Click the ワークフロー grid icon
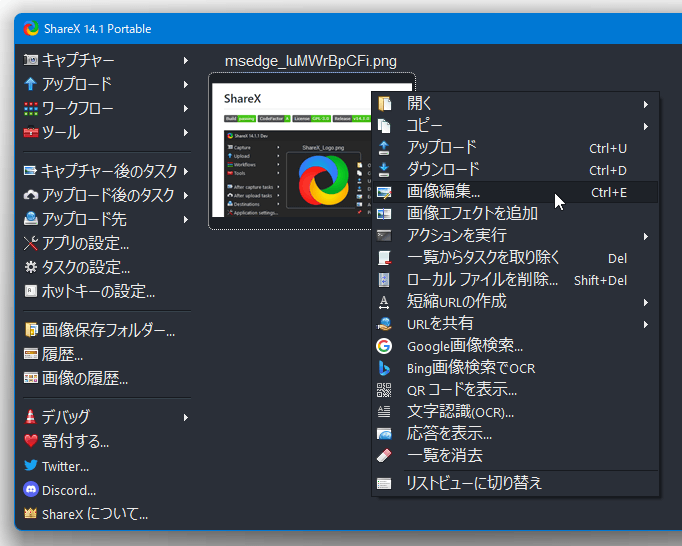682x546 pixels. [x=31, y=108]
